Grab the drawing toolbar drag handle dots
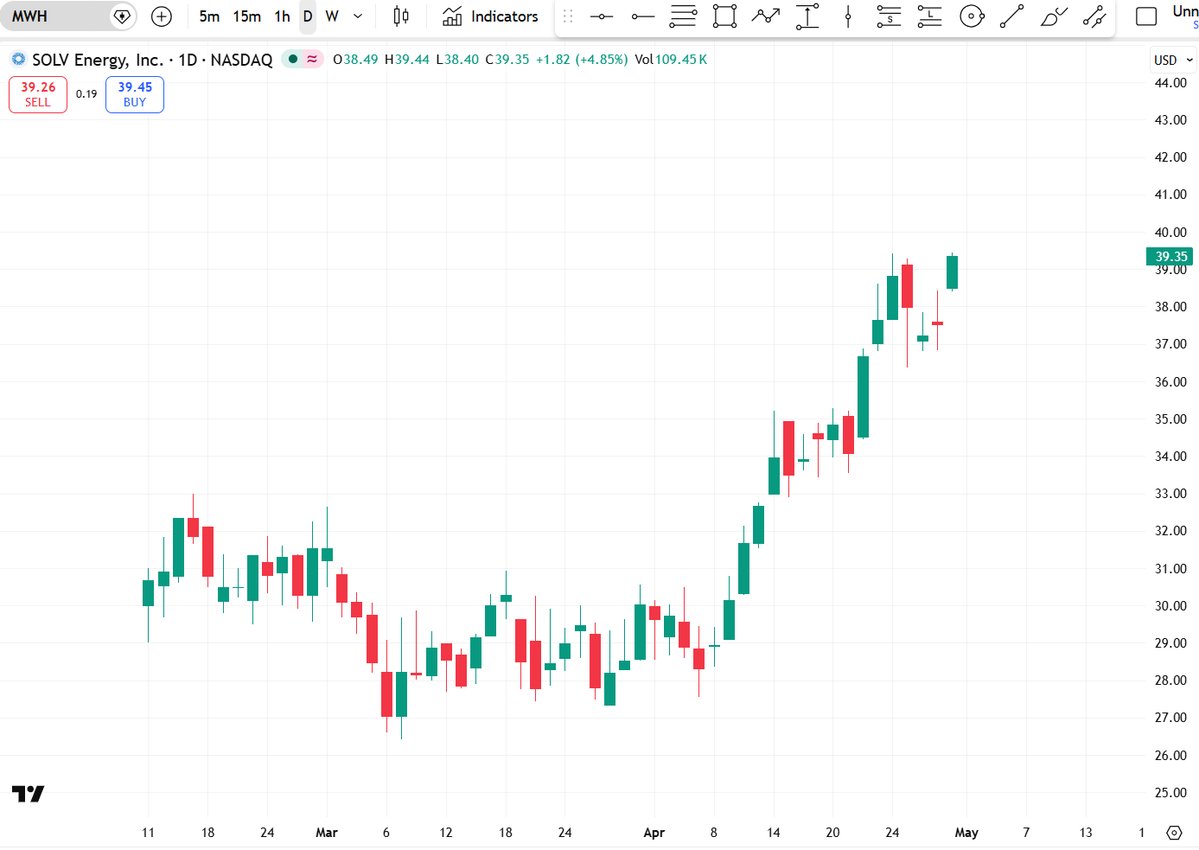 click(x=567, y=16)
